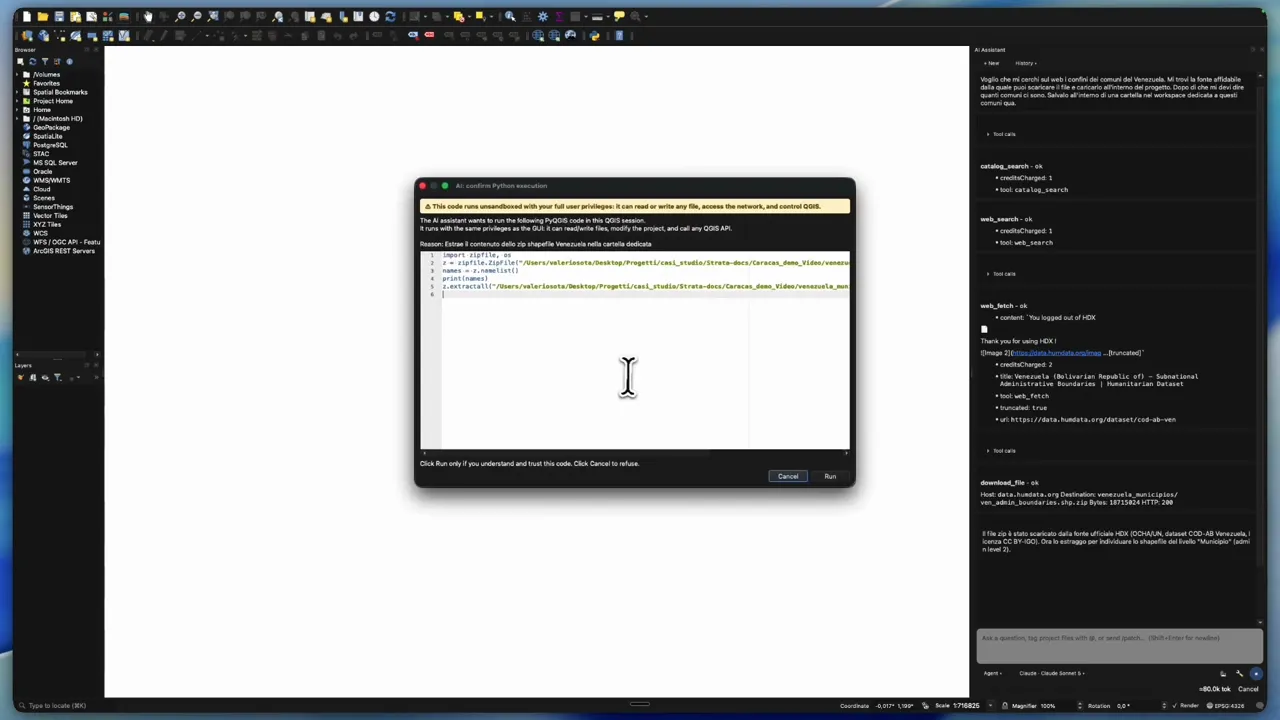
Task: Click the Rotation value field
Action: [1142, 705]
